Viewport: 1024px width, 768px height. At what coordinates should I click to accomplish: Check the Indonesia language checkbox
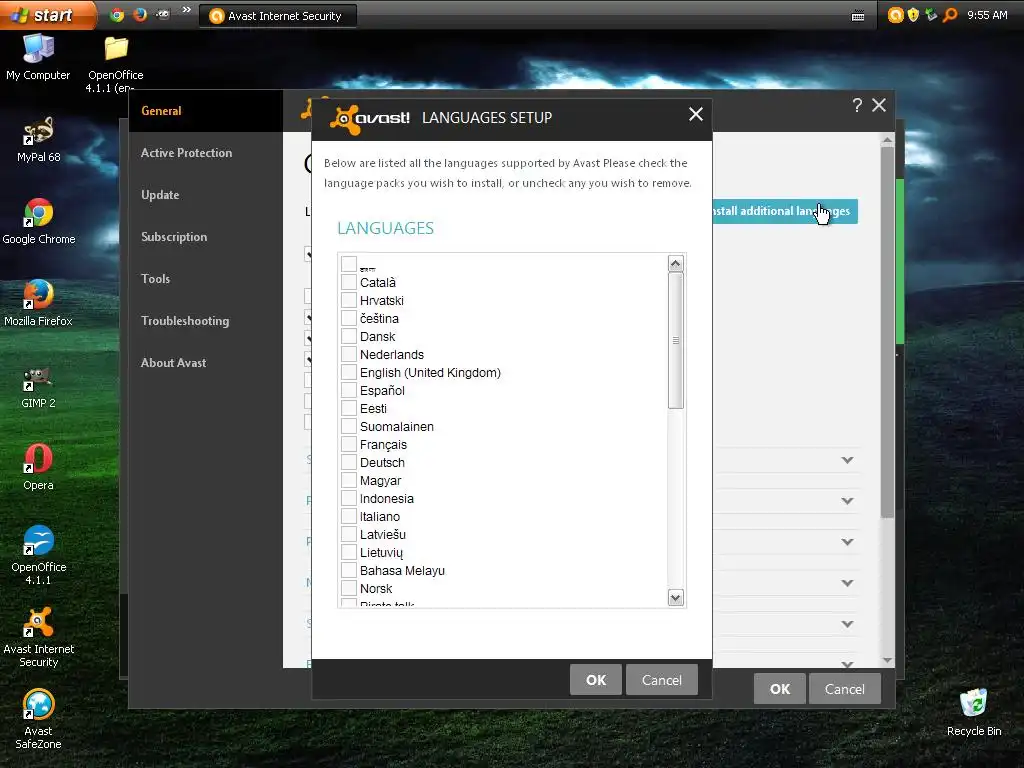(x=349, y=498)
